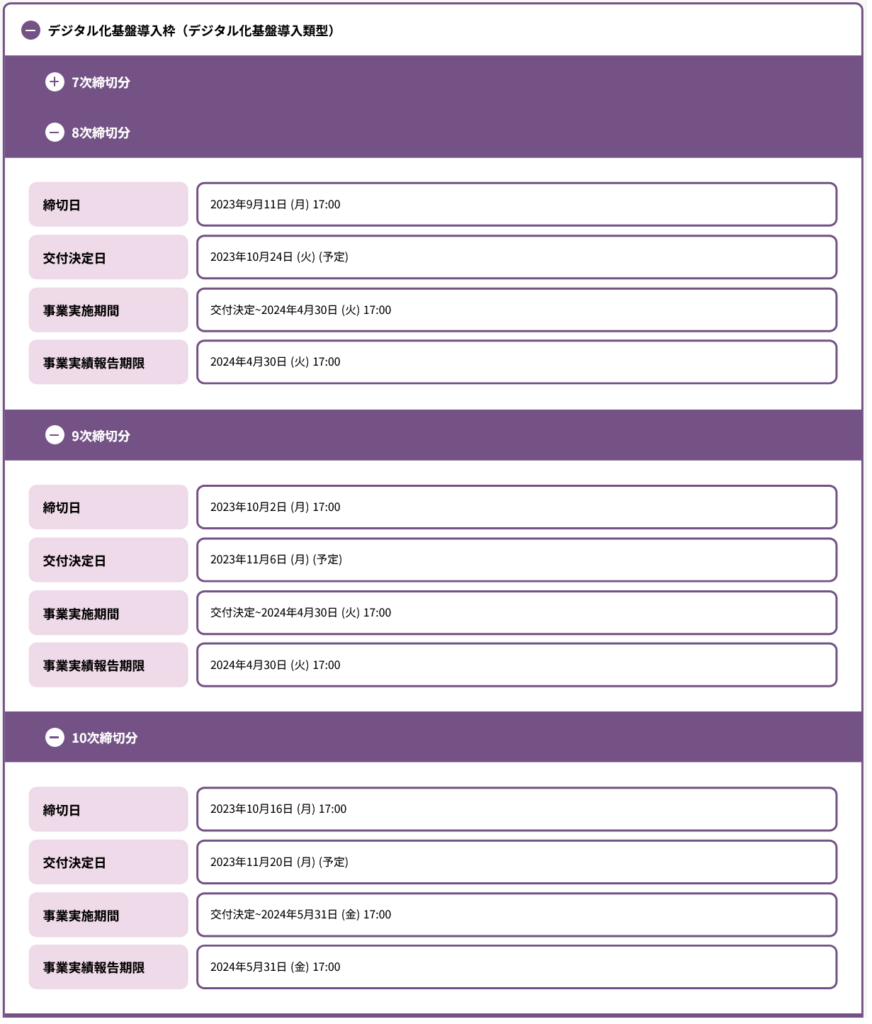The width and height of the screenshot is (872, 1024).
Task: Click the 8次締切分 header text
Action: (101, 133)
